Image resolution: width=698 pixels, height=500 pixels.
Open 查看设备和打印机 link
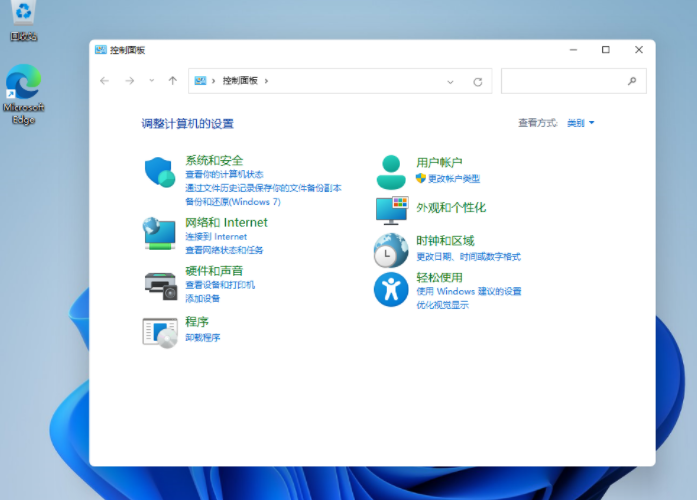pos(220,285)
